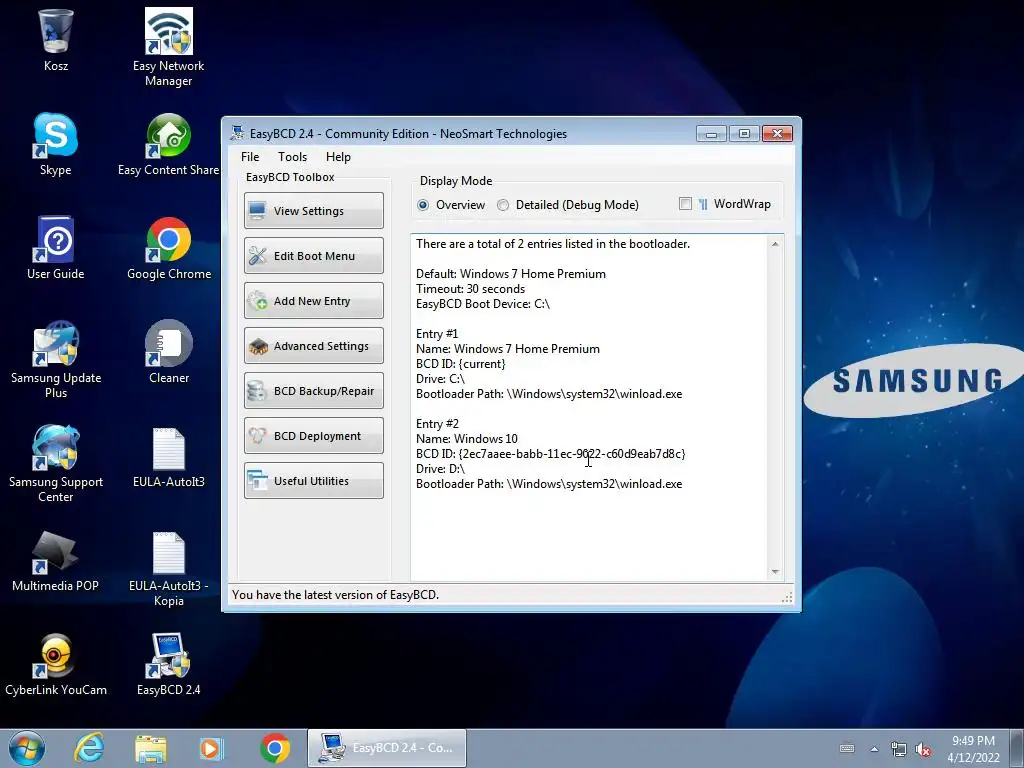The width and height of the screenshot is (1024, 768).
Task: Click the Add New Entry button
Action: tap(314, 300)
